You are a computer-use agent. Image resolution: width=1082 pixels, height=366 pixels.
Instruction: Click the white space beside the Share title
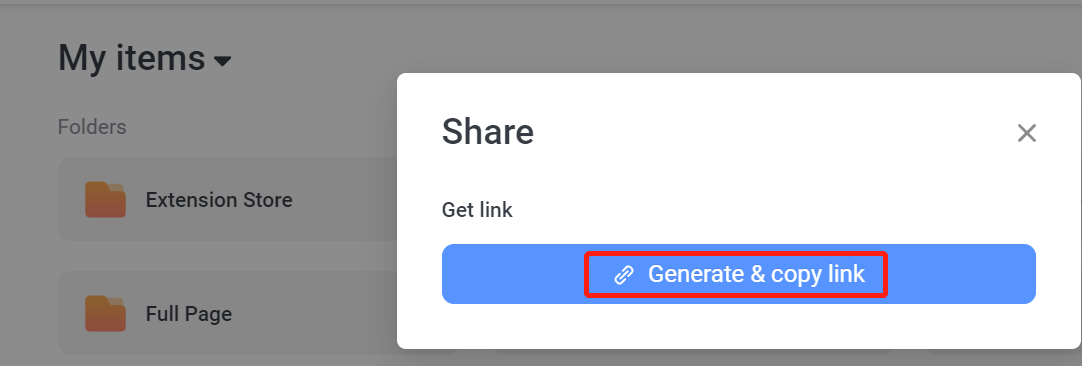click(773, 133)
